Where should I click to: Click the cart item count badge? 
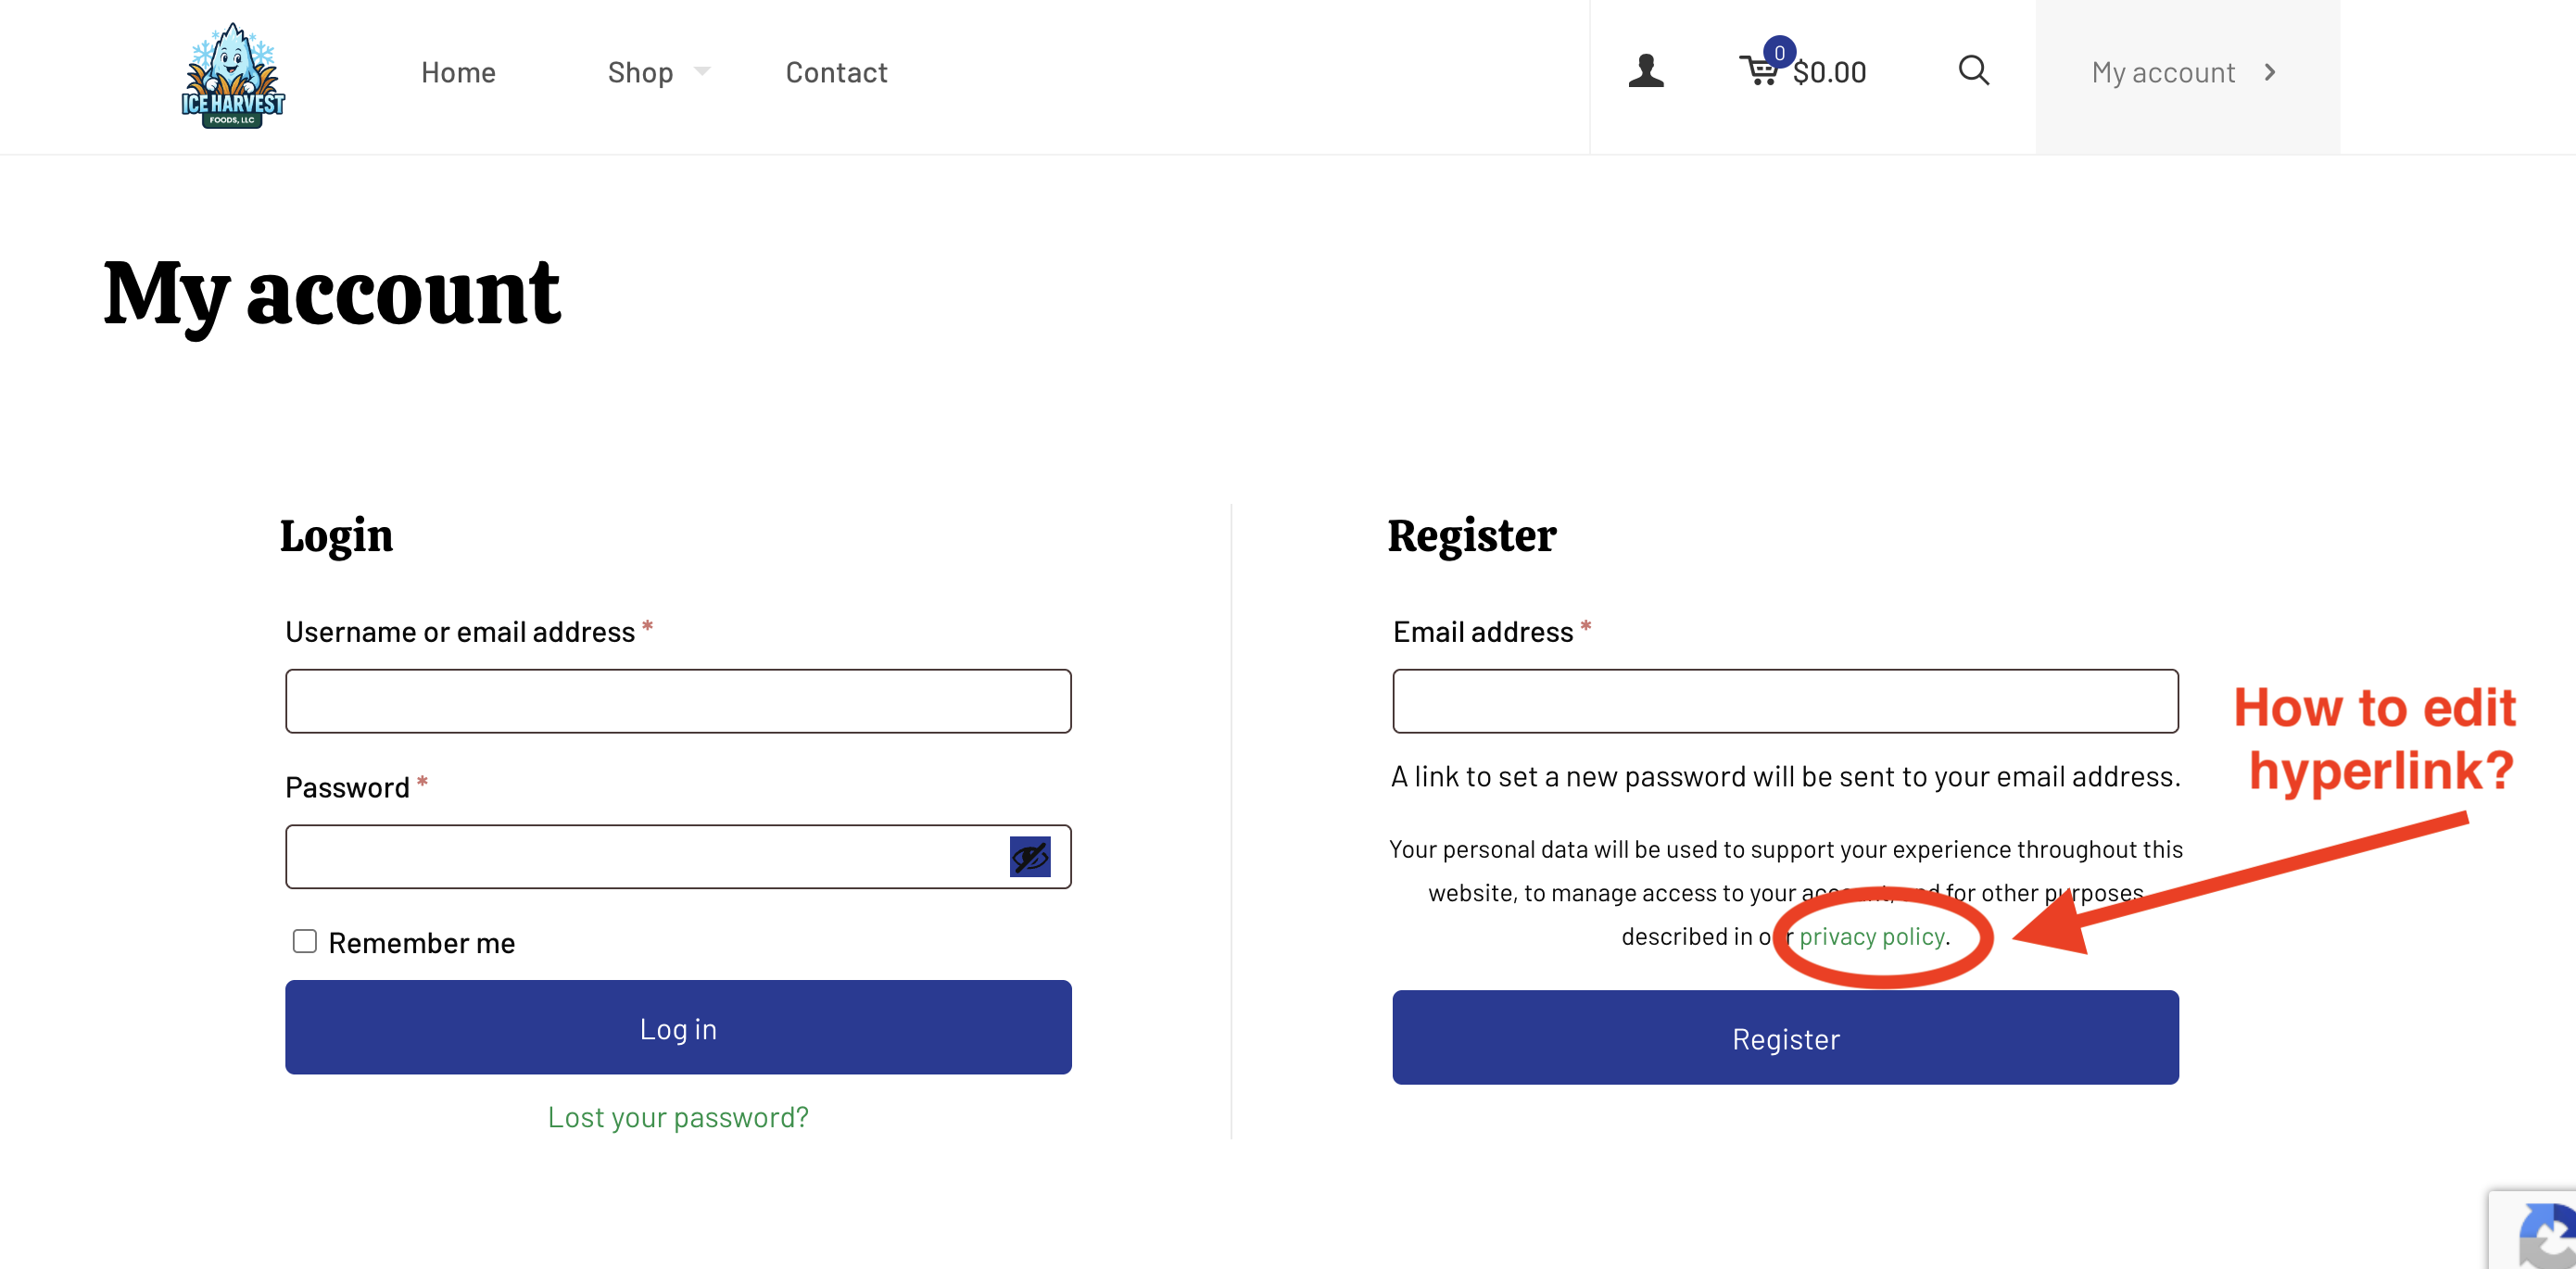tap(1779, 53)
